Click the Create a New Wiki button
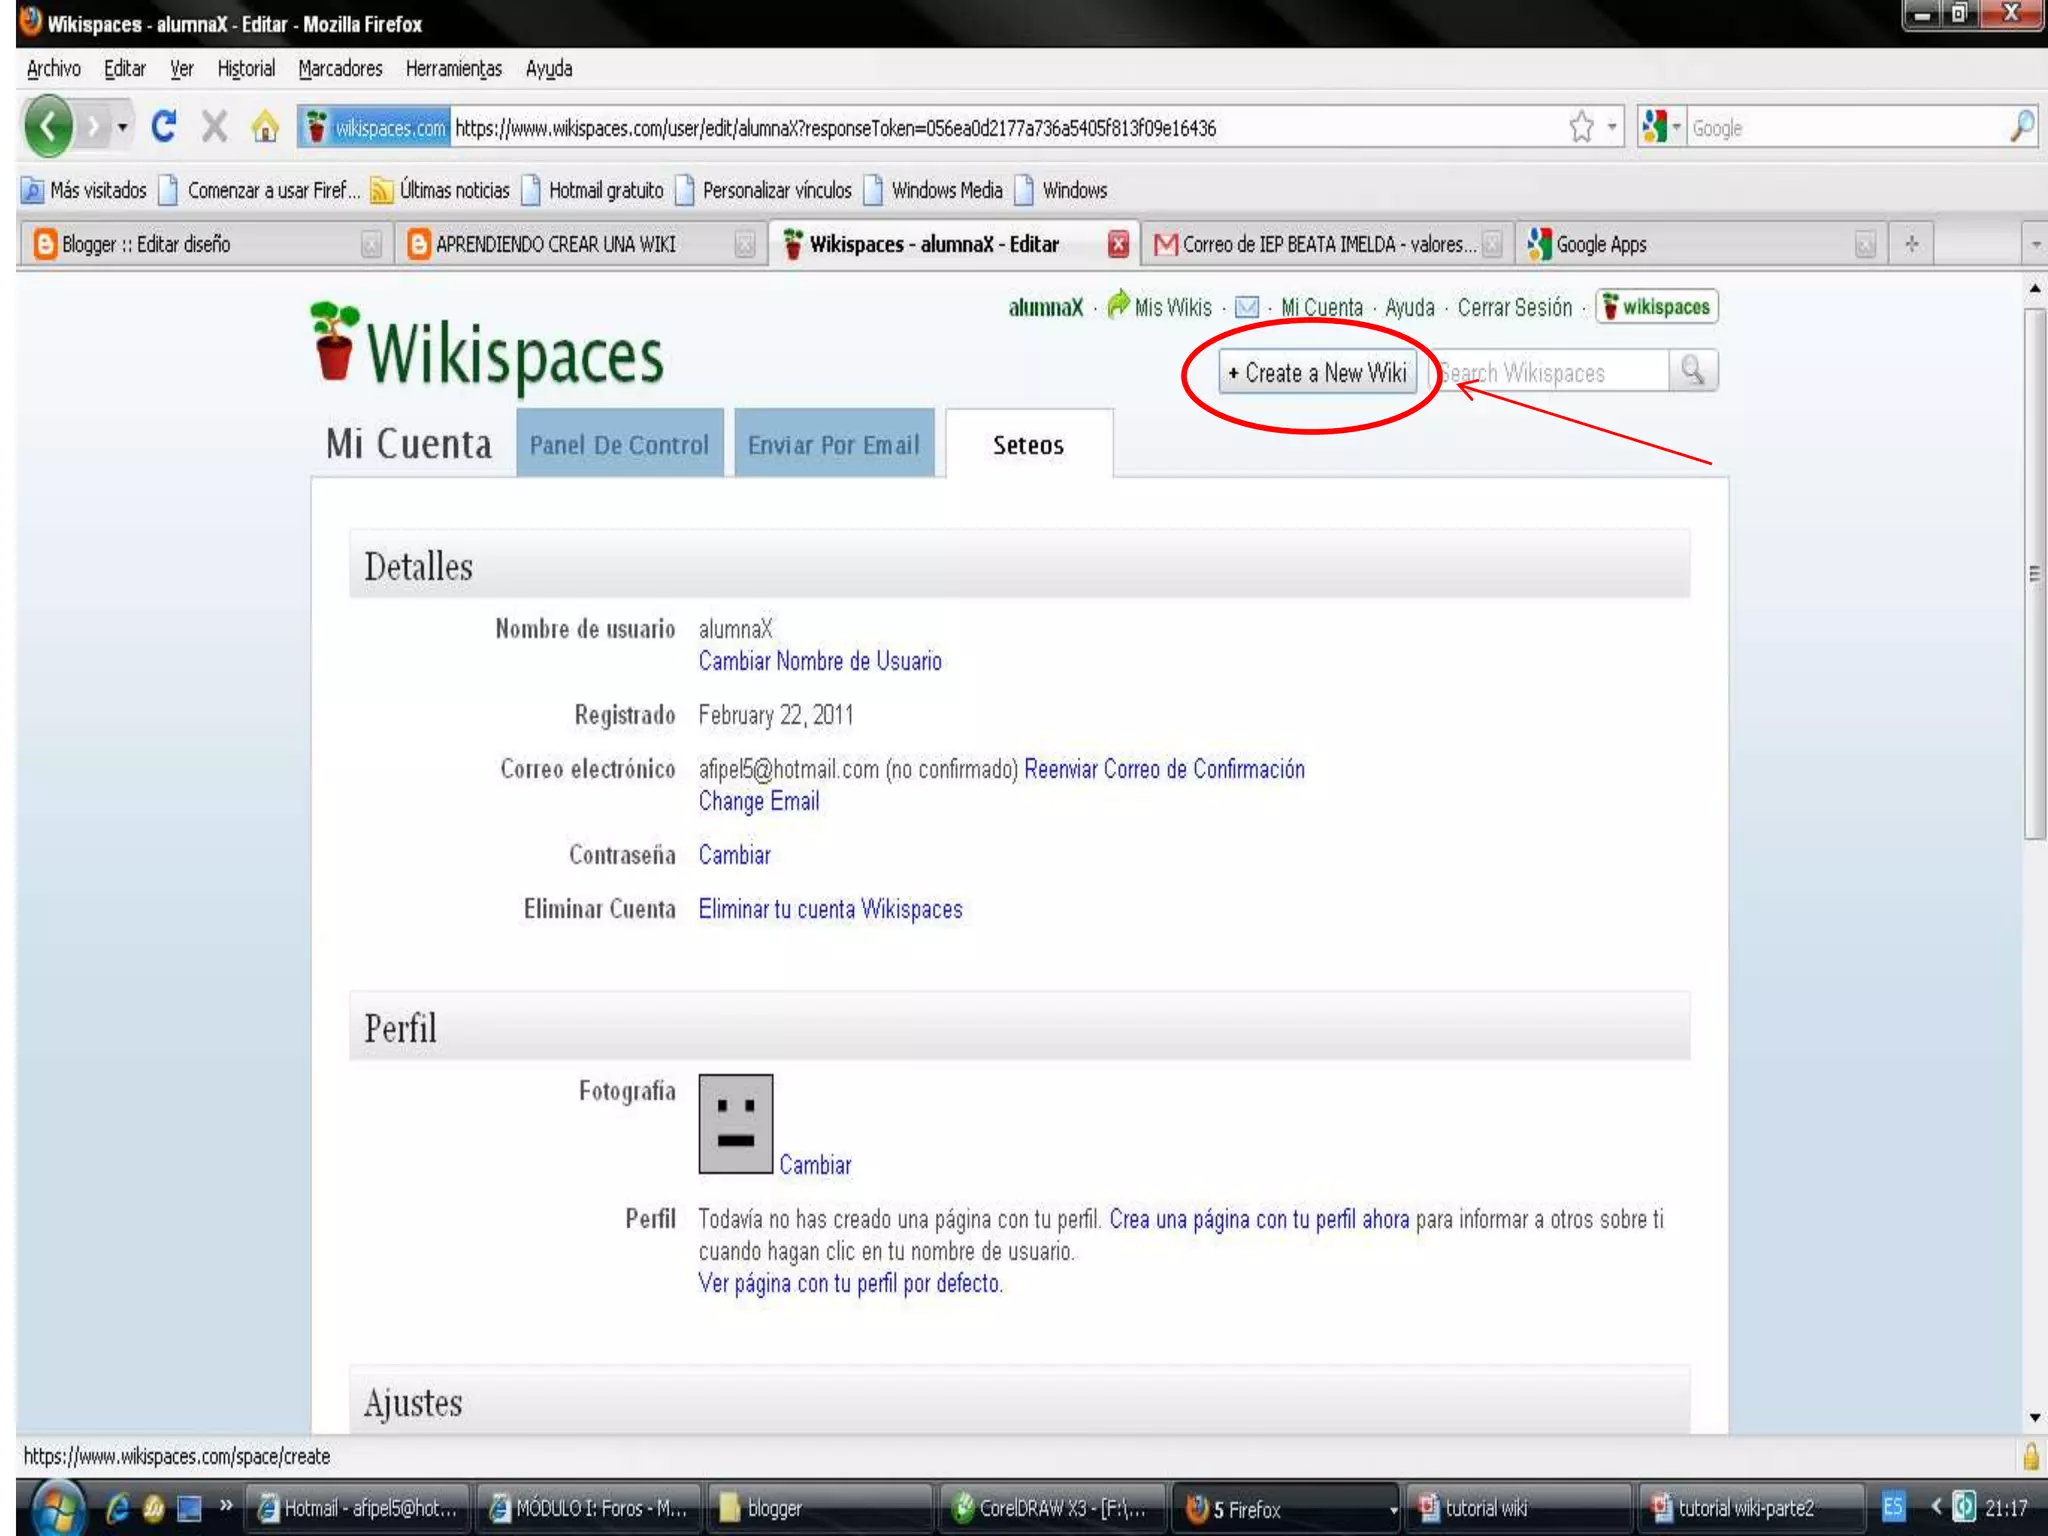Viewport: 2048px width, 1536px height. coord(1317,373)
